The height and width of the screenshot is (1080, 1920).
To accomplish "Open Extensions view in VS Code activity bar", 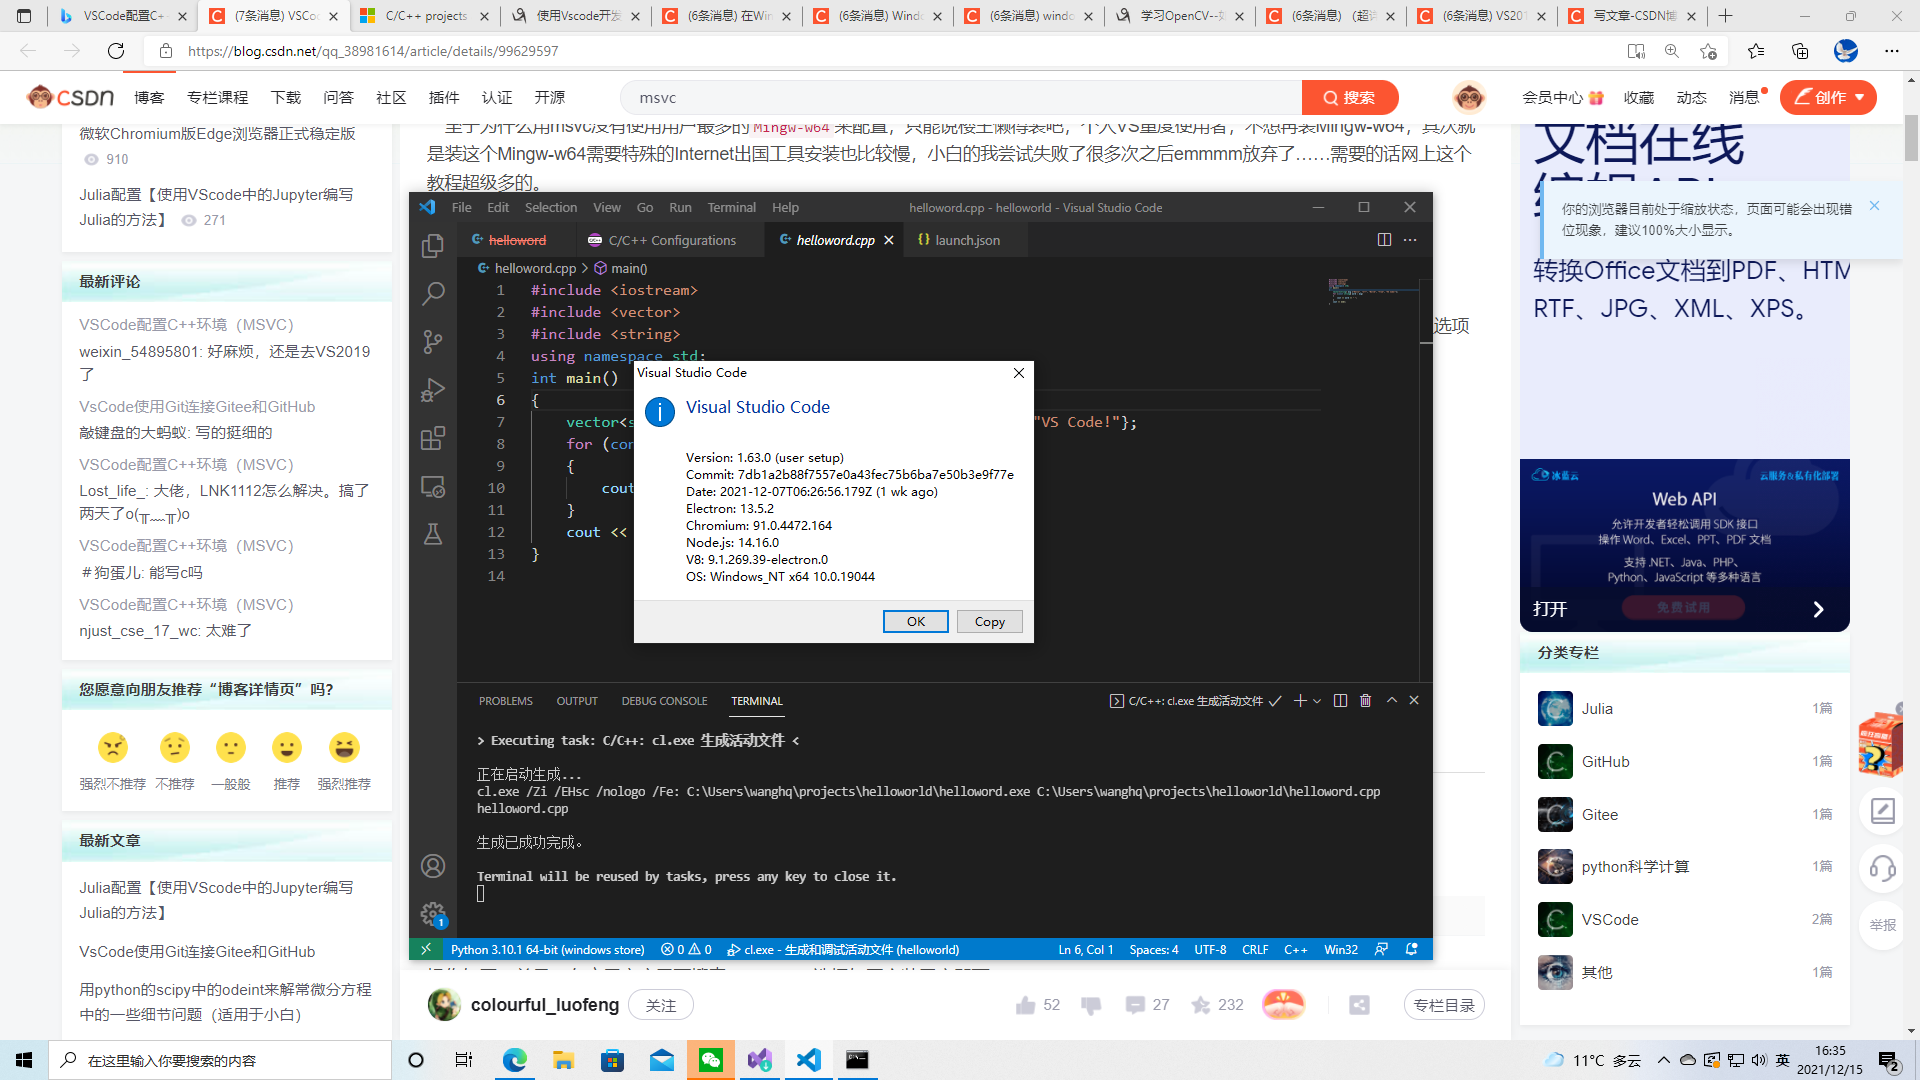I will (x=433, y=438).
